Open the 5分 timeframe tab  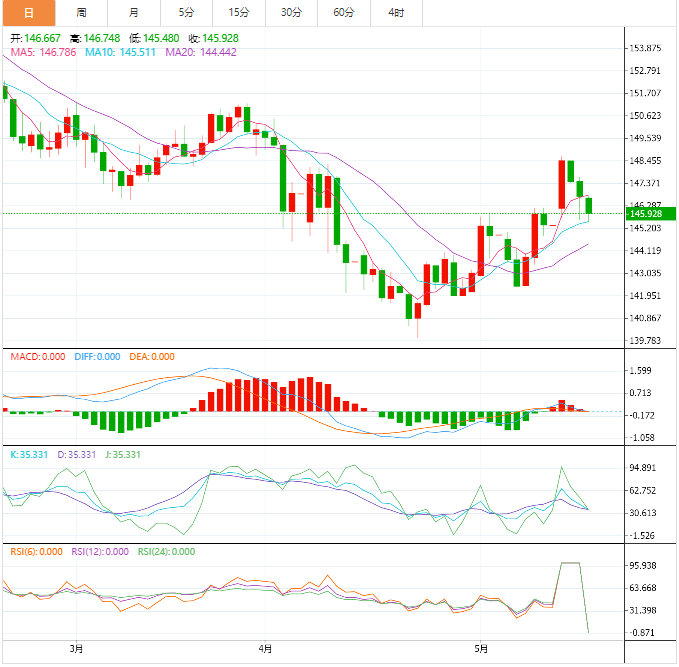pyautogui.click(x=186, y=13)
